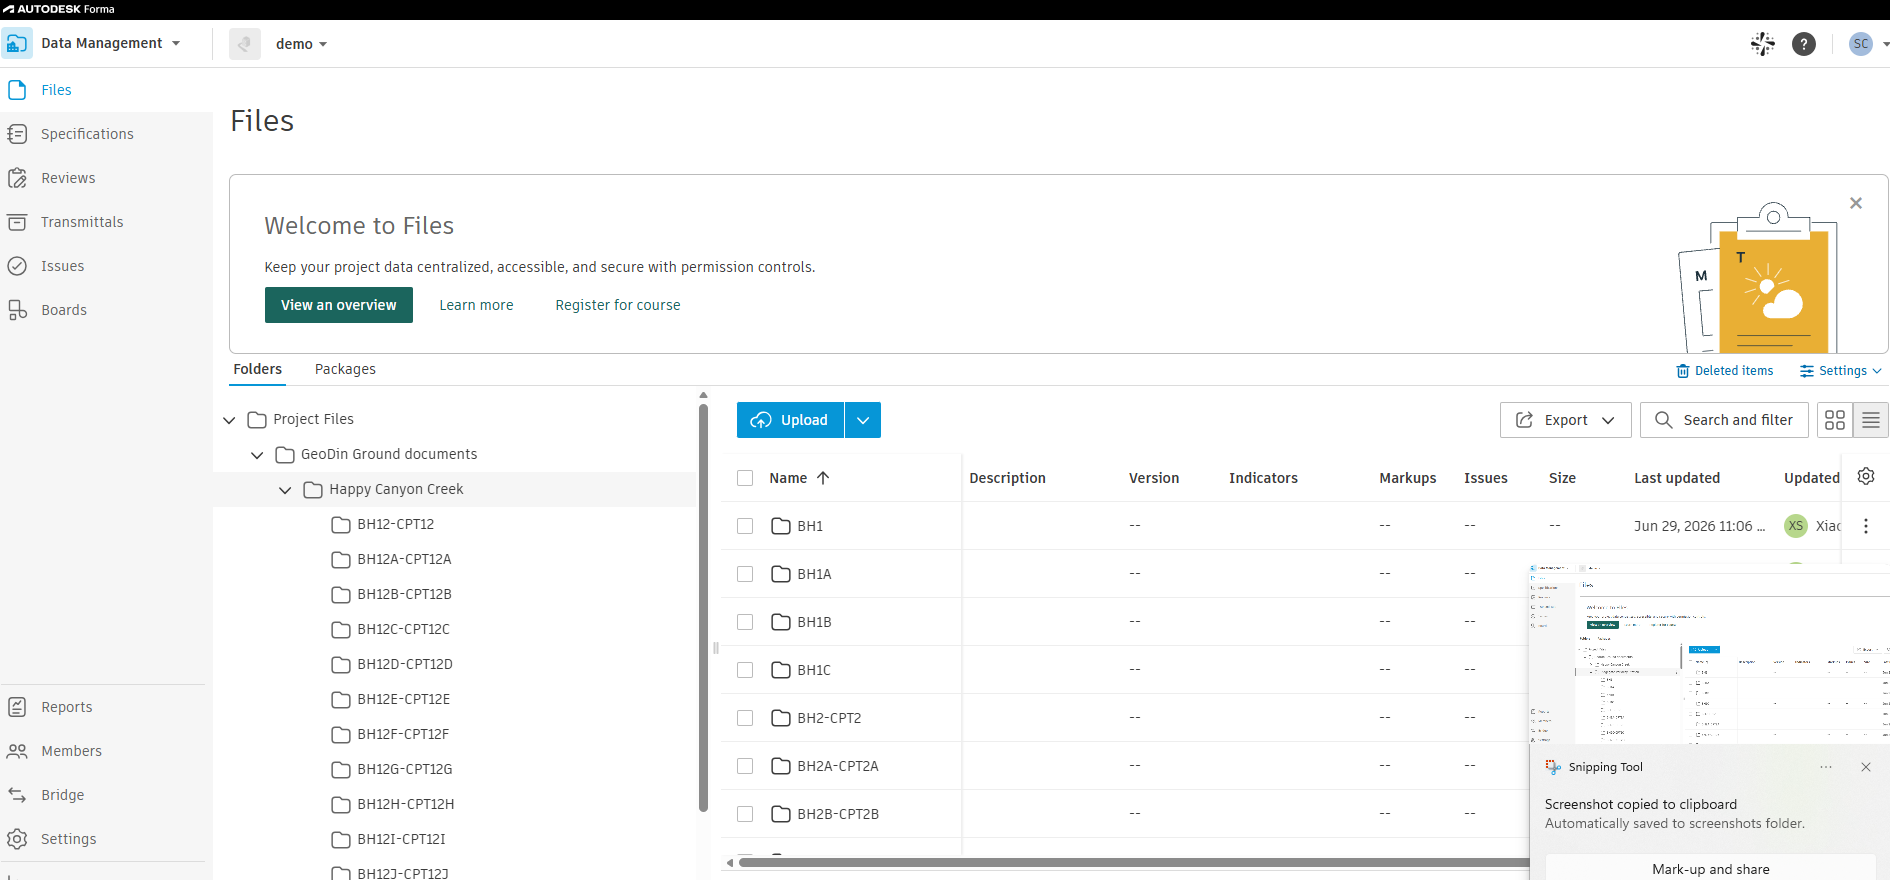The image size is (1890, 880).
Task: Switch to grid thumbnail view
Action: (x=1835, y=420)
